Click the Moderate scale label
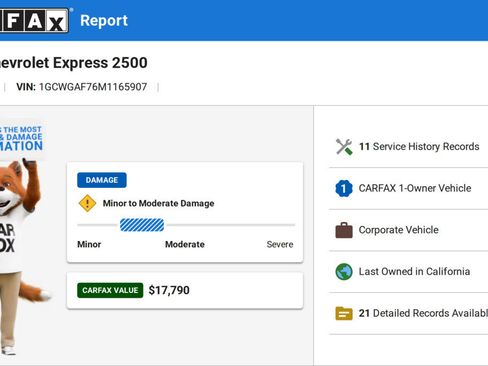The height and width of the screenshot is (366, 488). point(185,244)
